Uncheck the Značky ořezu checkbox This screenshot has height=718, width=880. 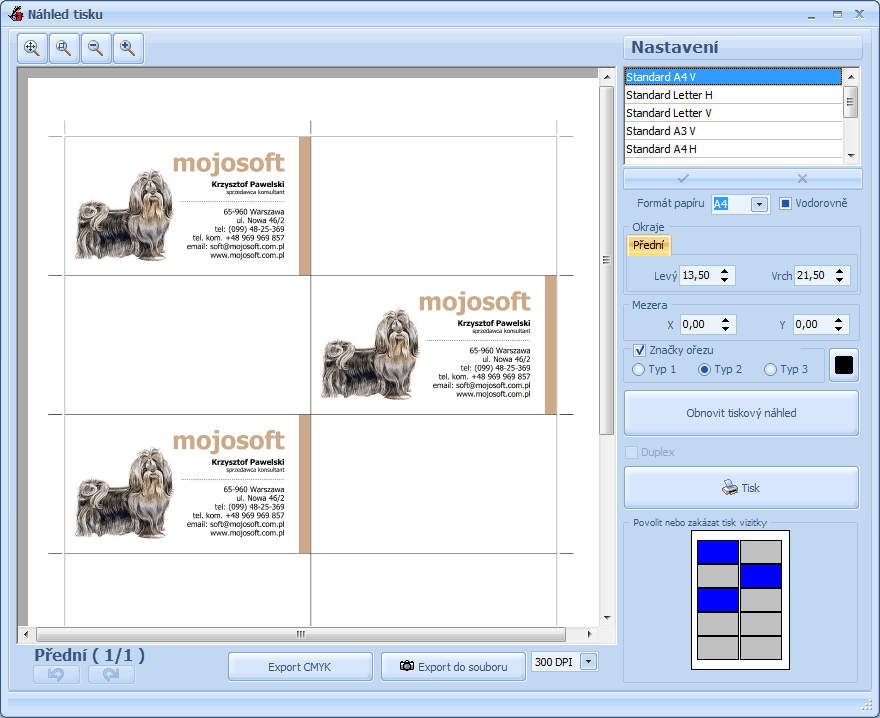(639, 350)
